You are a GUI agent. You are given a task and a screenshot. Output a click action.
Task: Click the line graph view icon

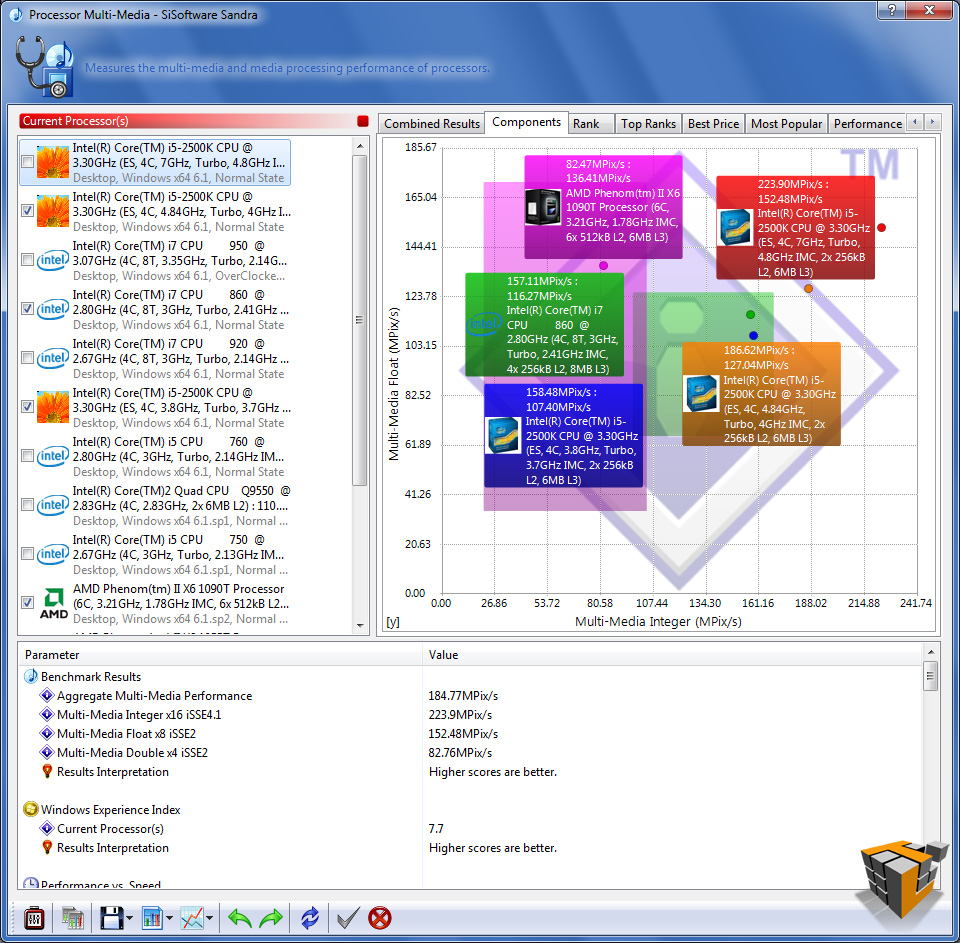pos(192,918)
